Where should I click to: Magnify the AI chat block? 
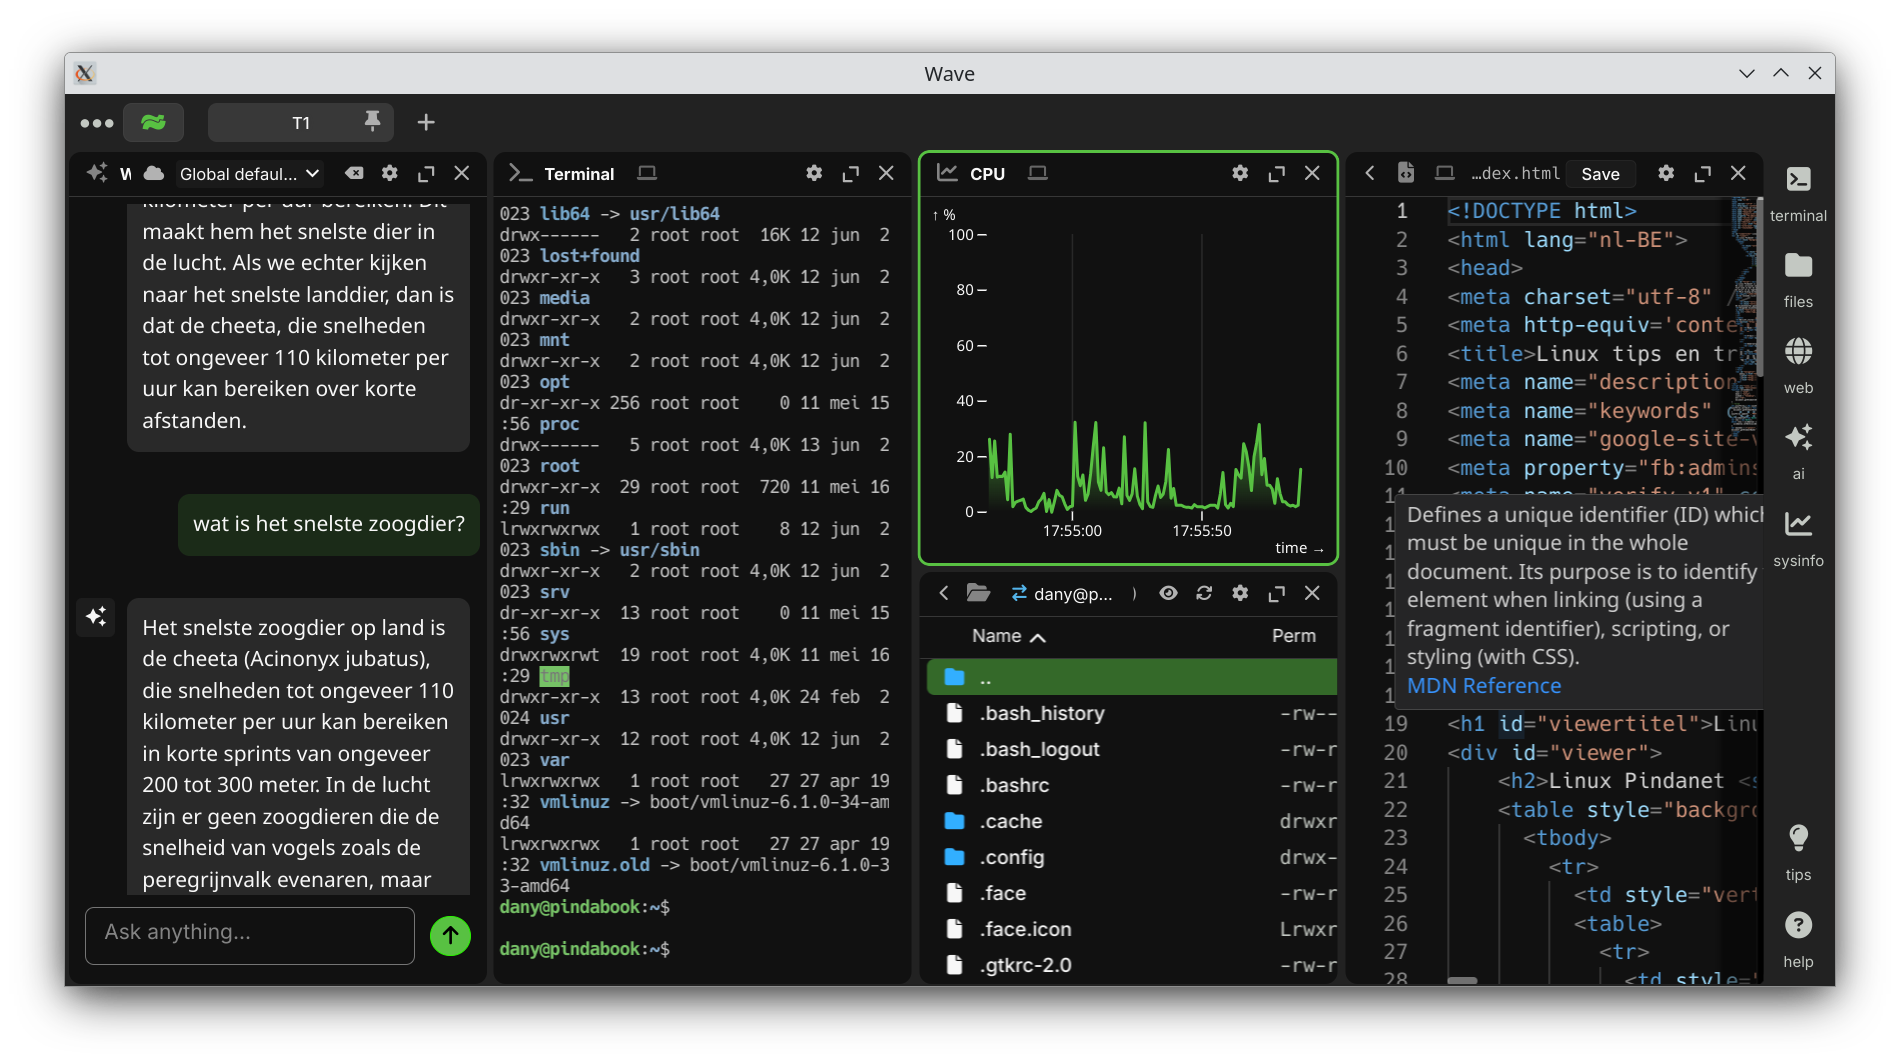tap(426, 173)
